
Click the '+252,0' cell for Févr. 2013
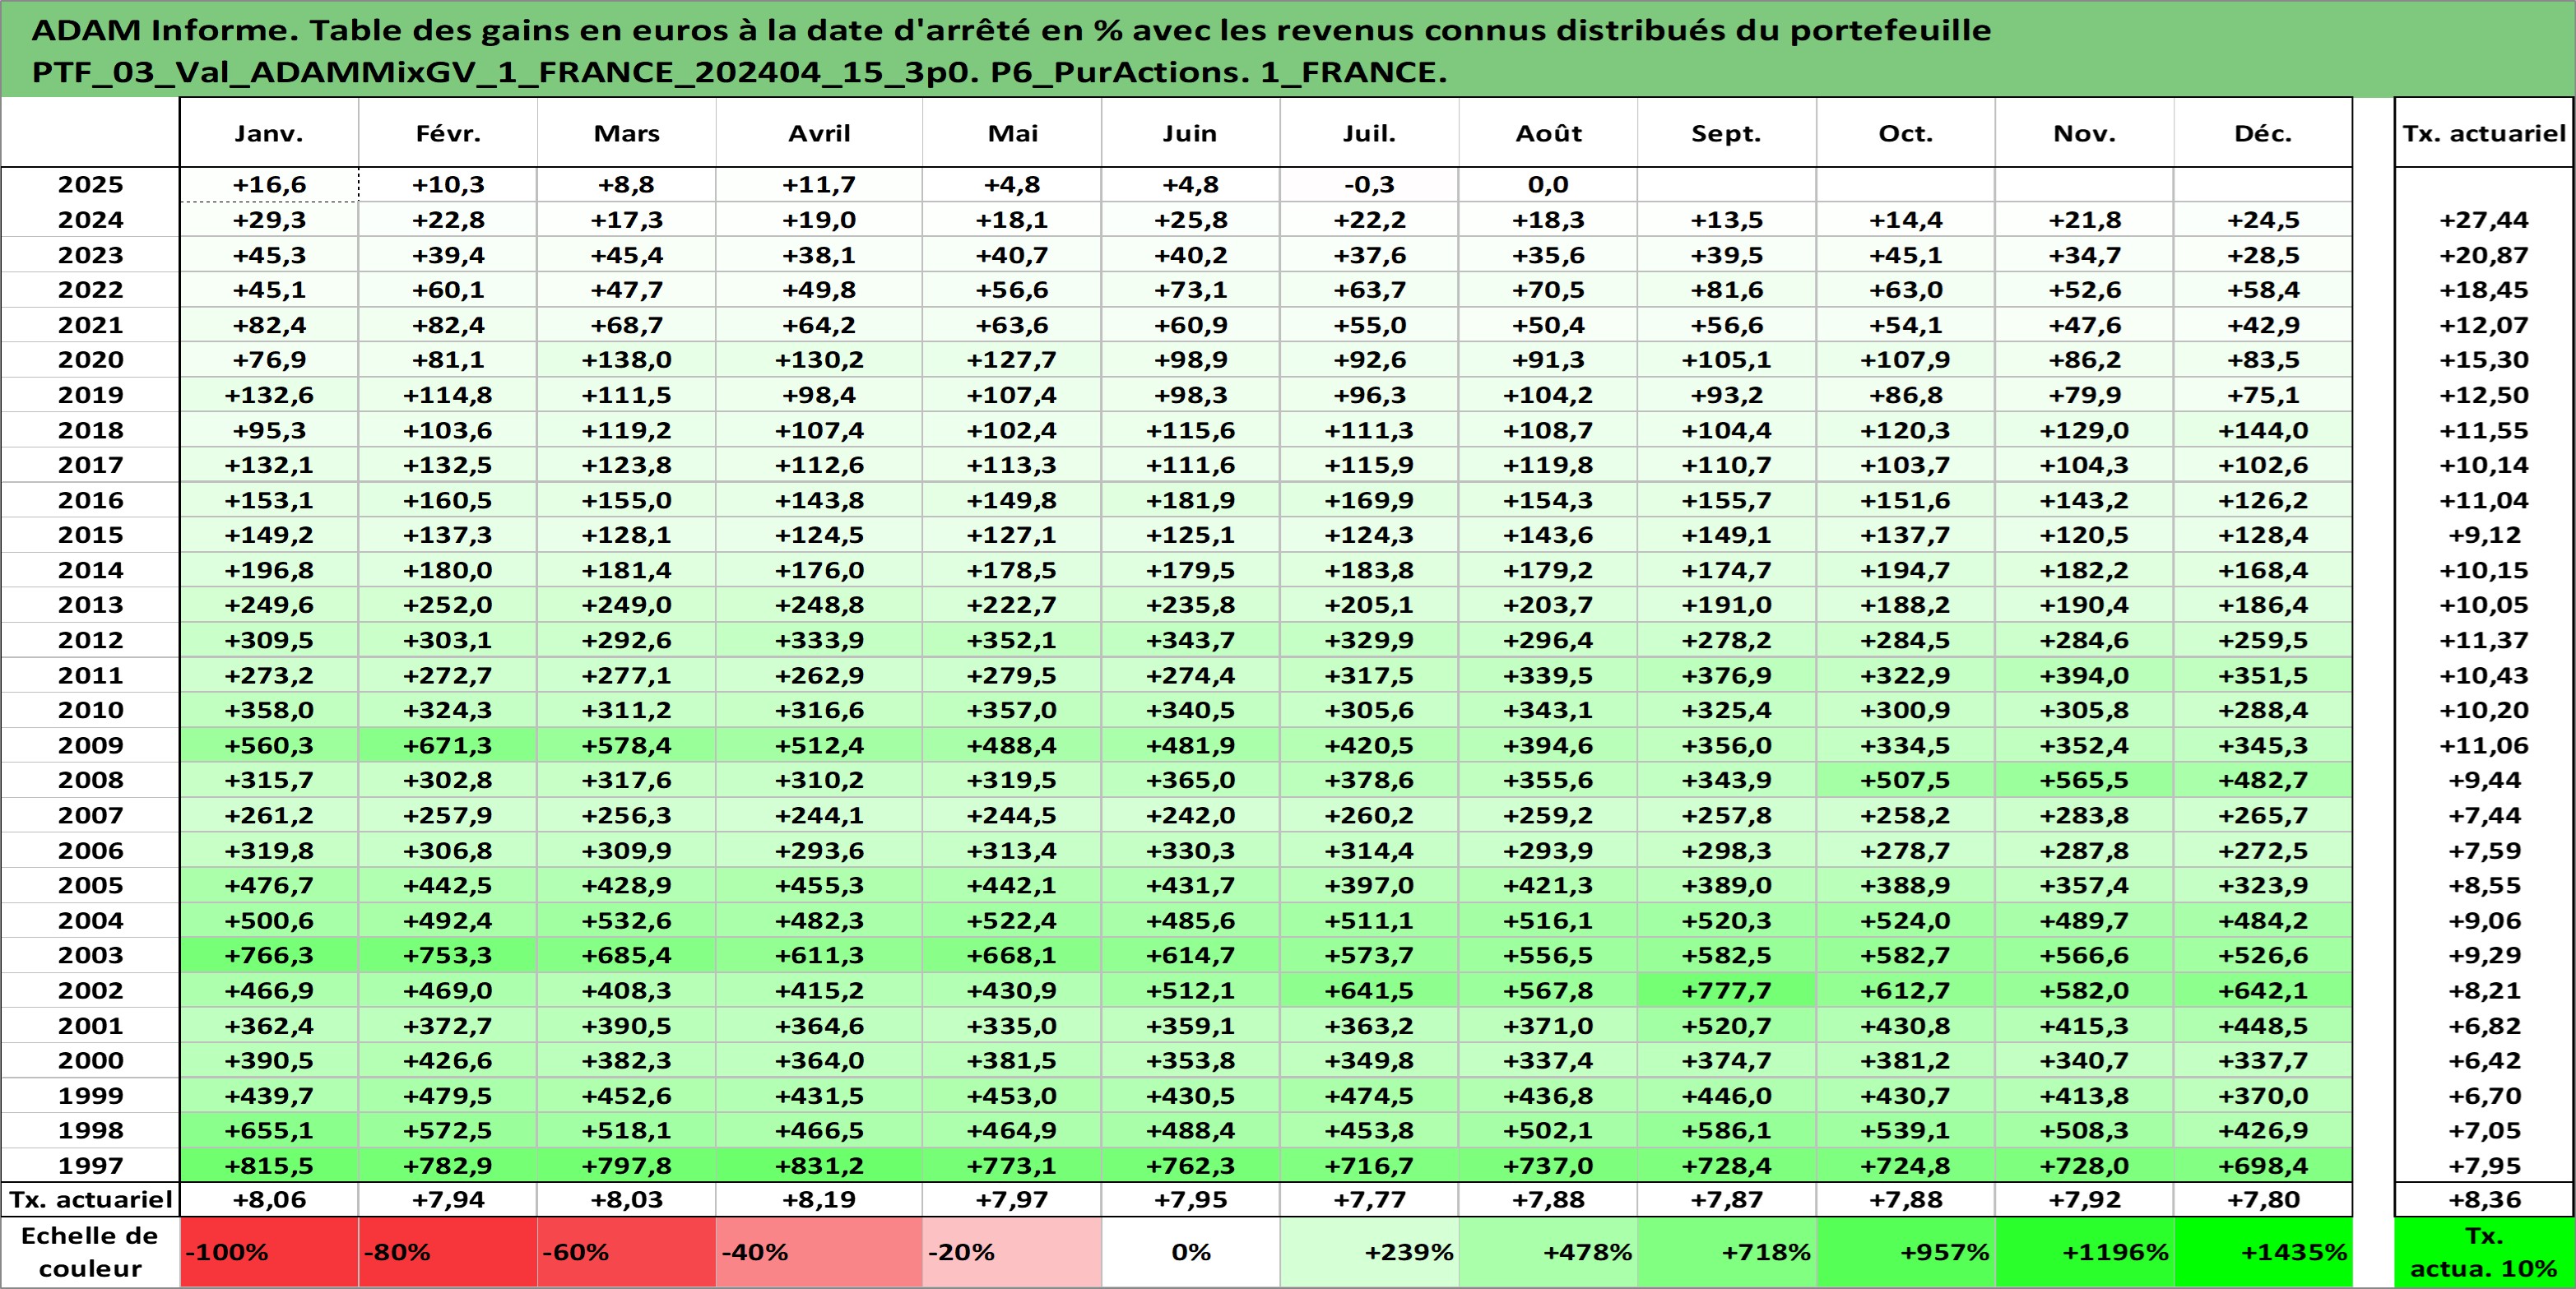click(x=448, y=605)
